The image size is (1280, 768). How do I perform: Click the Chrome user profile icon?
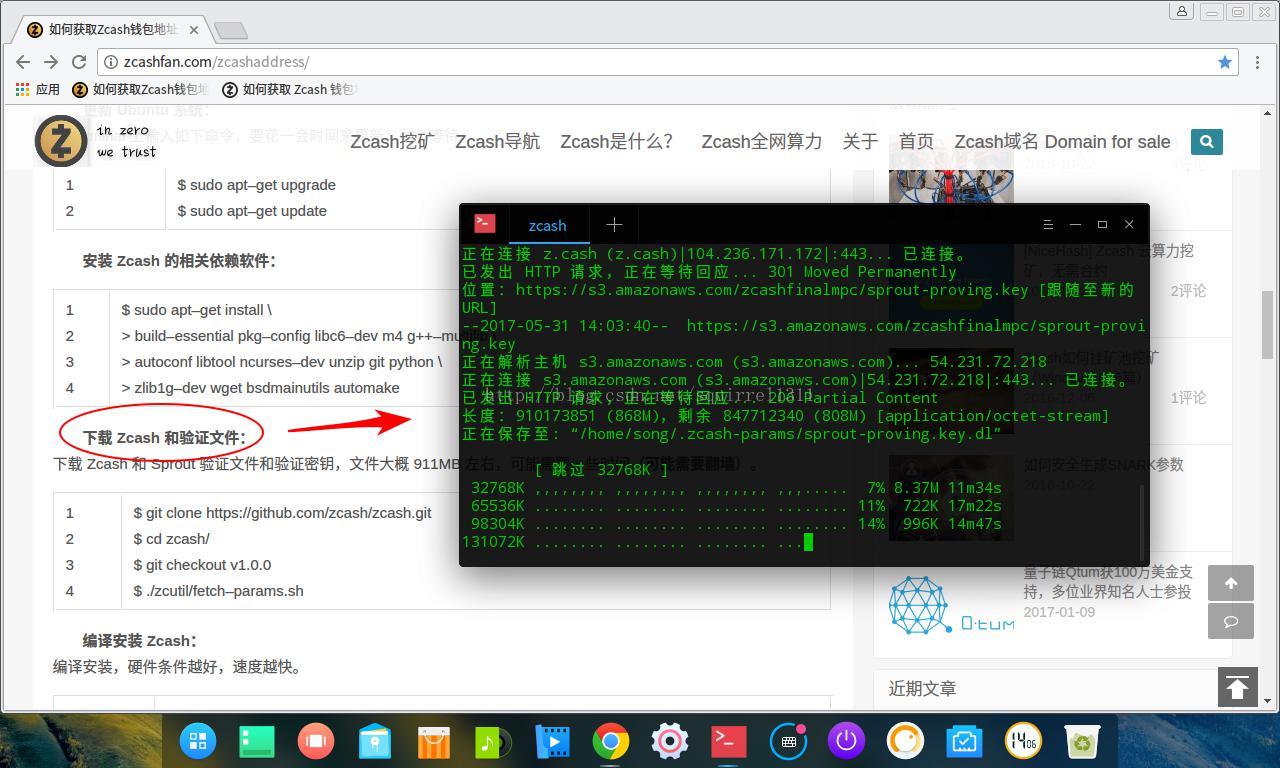tap(1182, 11)
